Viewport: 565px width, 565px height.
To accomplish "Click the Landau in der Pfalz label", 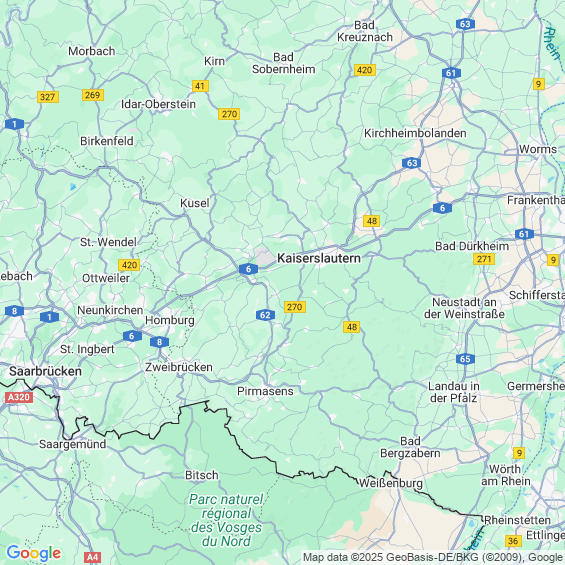I will [454, 392].
